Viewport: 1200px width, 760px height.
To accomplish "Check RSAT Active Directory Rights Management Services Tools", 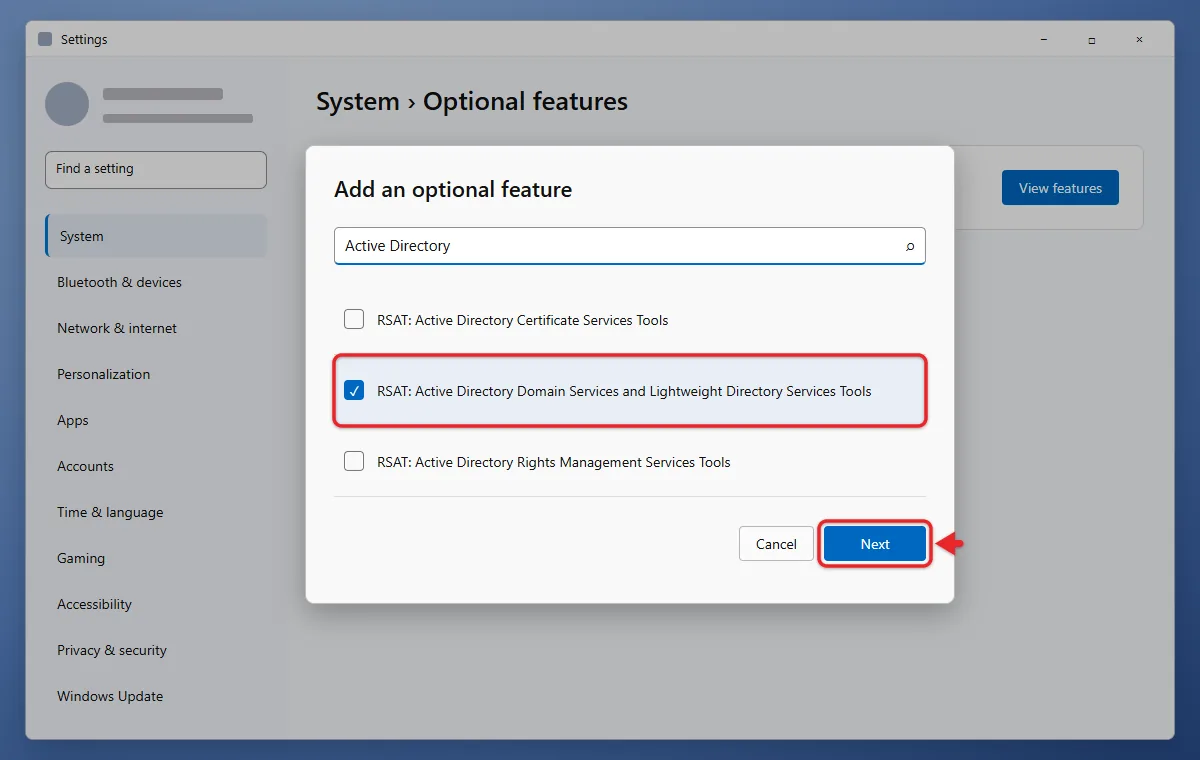I will (354, 462).
